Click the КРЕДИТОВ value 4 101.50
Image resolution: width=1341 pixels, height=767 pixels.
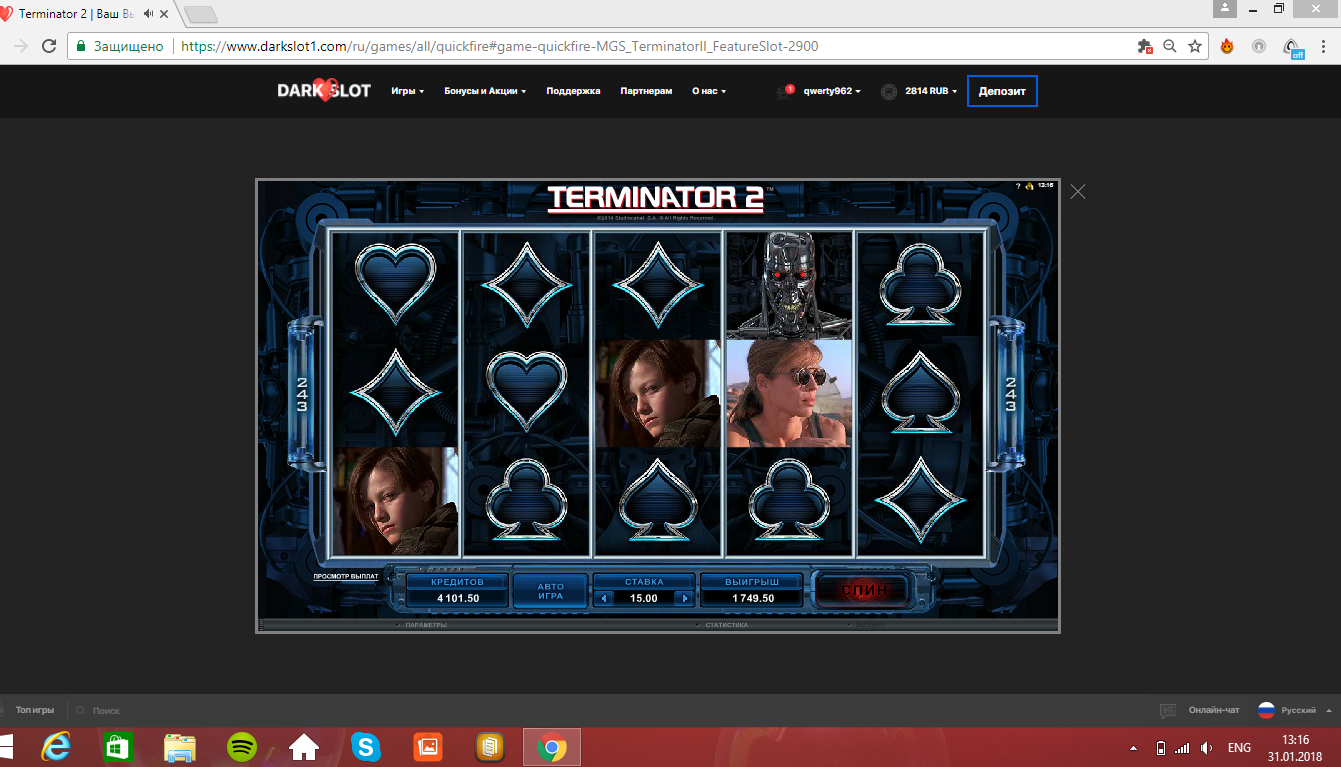tap(458, 598)
